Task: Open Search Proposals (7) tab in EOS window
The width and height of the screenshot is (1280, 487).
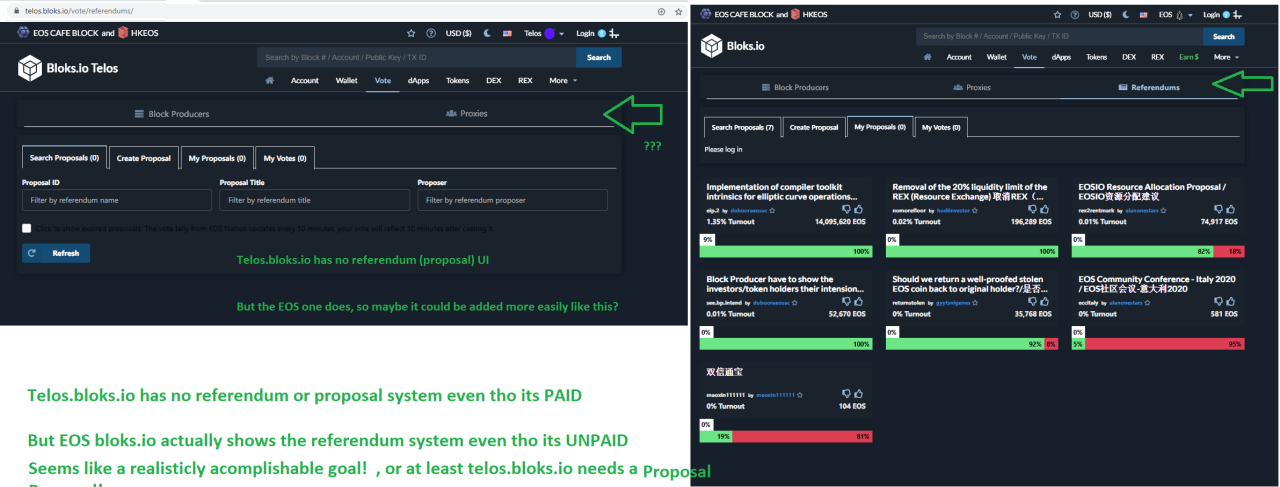Action: pos(742,127)
